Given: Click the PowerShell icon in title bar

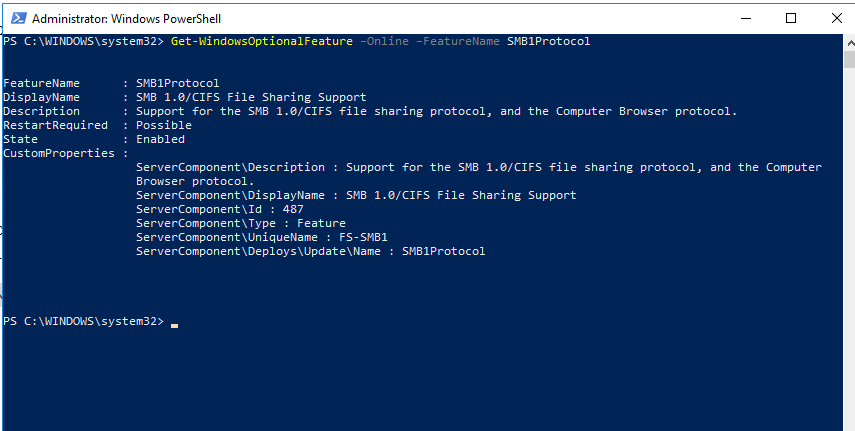Looking at the screenshot, I should point(15,17).
